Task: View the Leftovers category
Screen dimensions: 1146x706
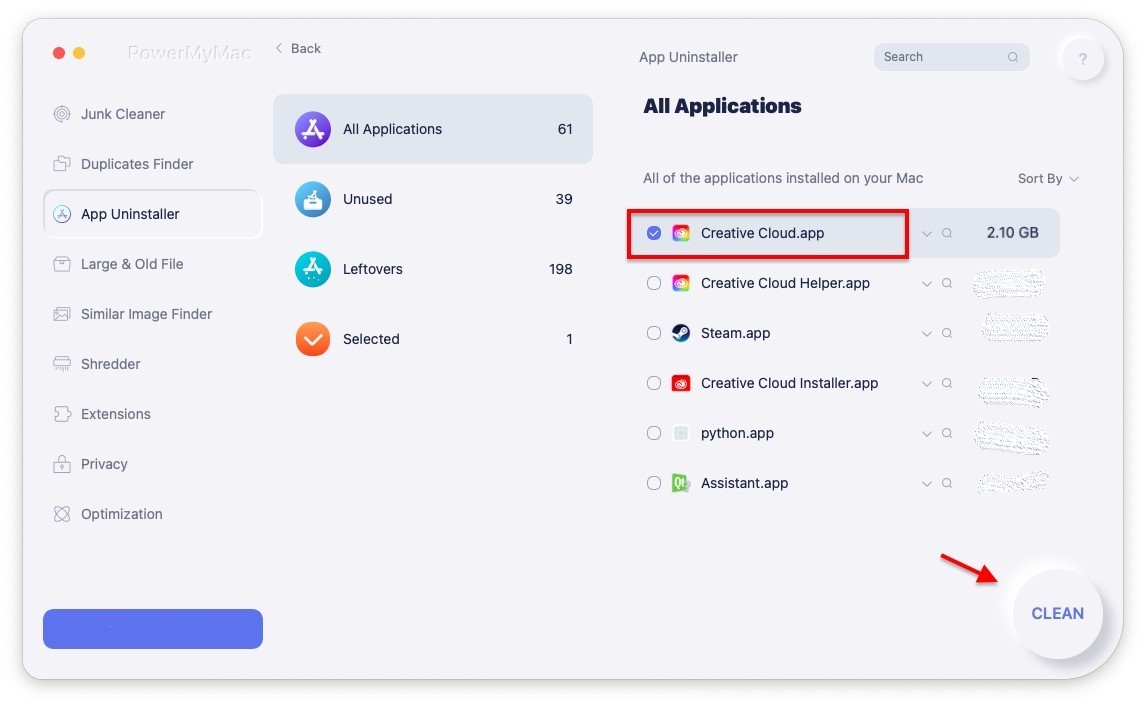Action: (x=374, y=269)
